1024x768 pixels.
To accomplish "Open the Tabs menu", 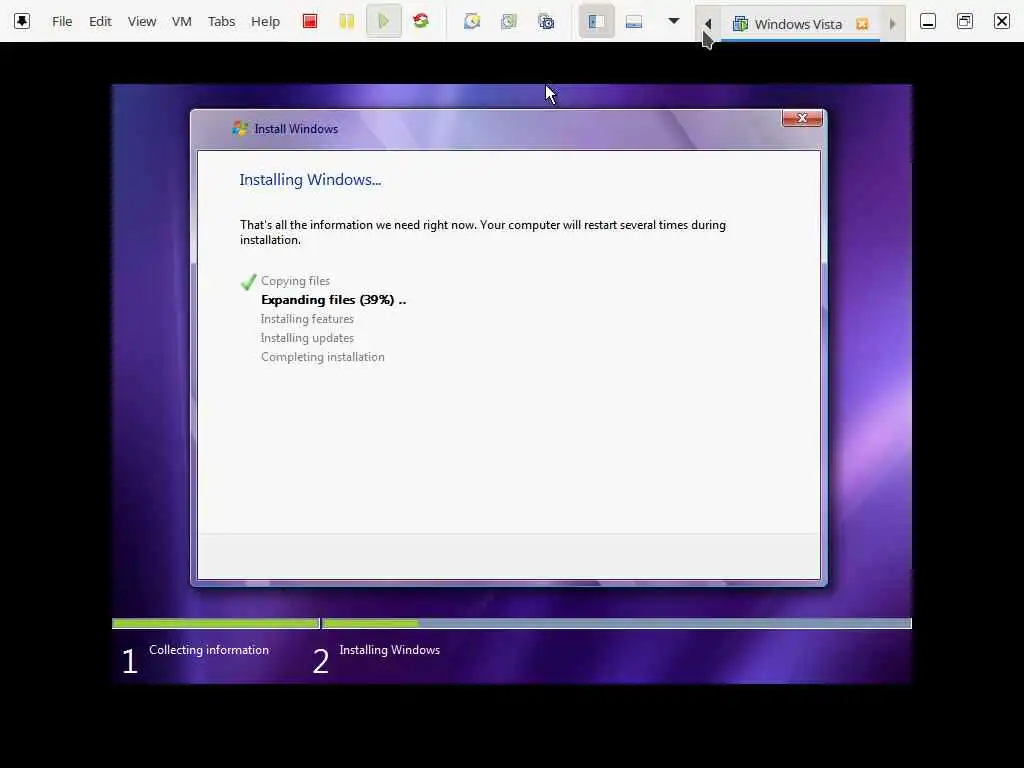I will [x=221, y=22].
